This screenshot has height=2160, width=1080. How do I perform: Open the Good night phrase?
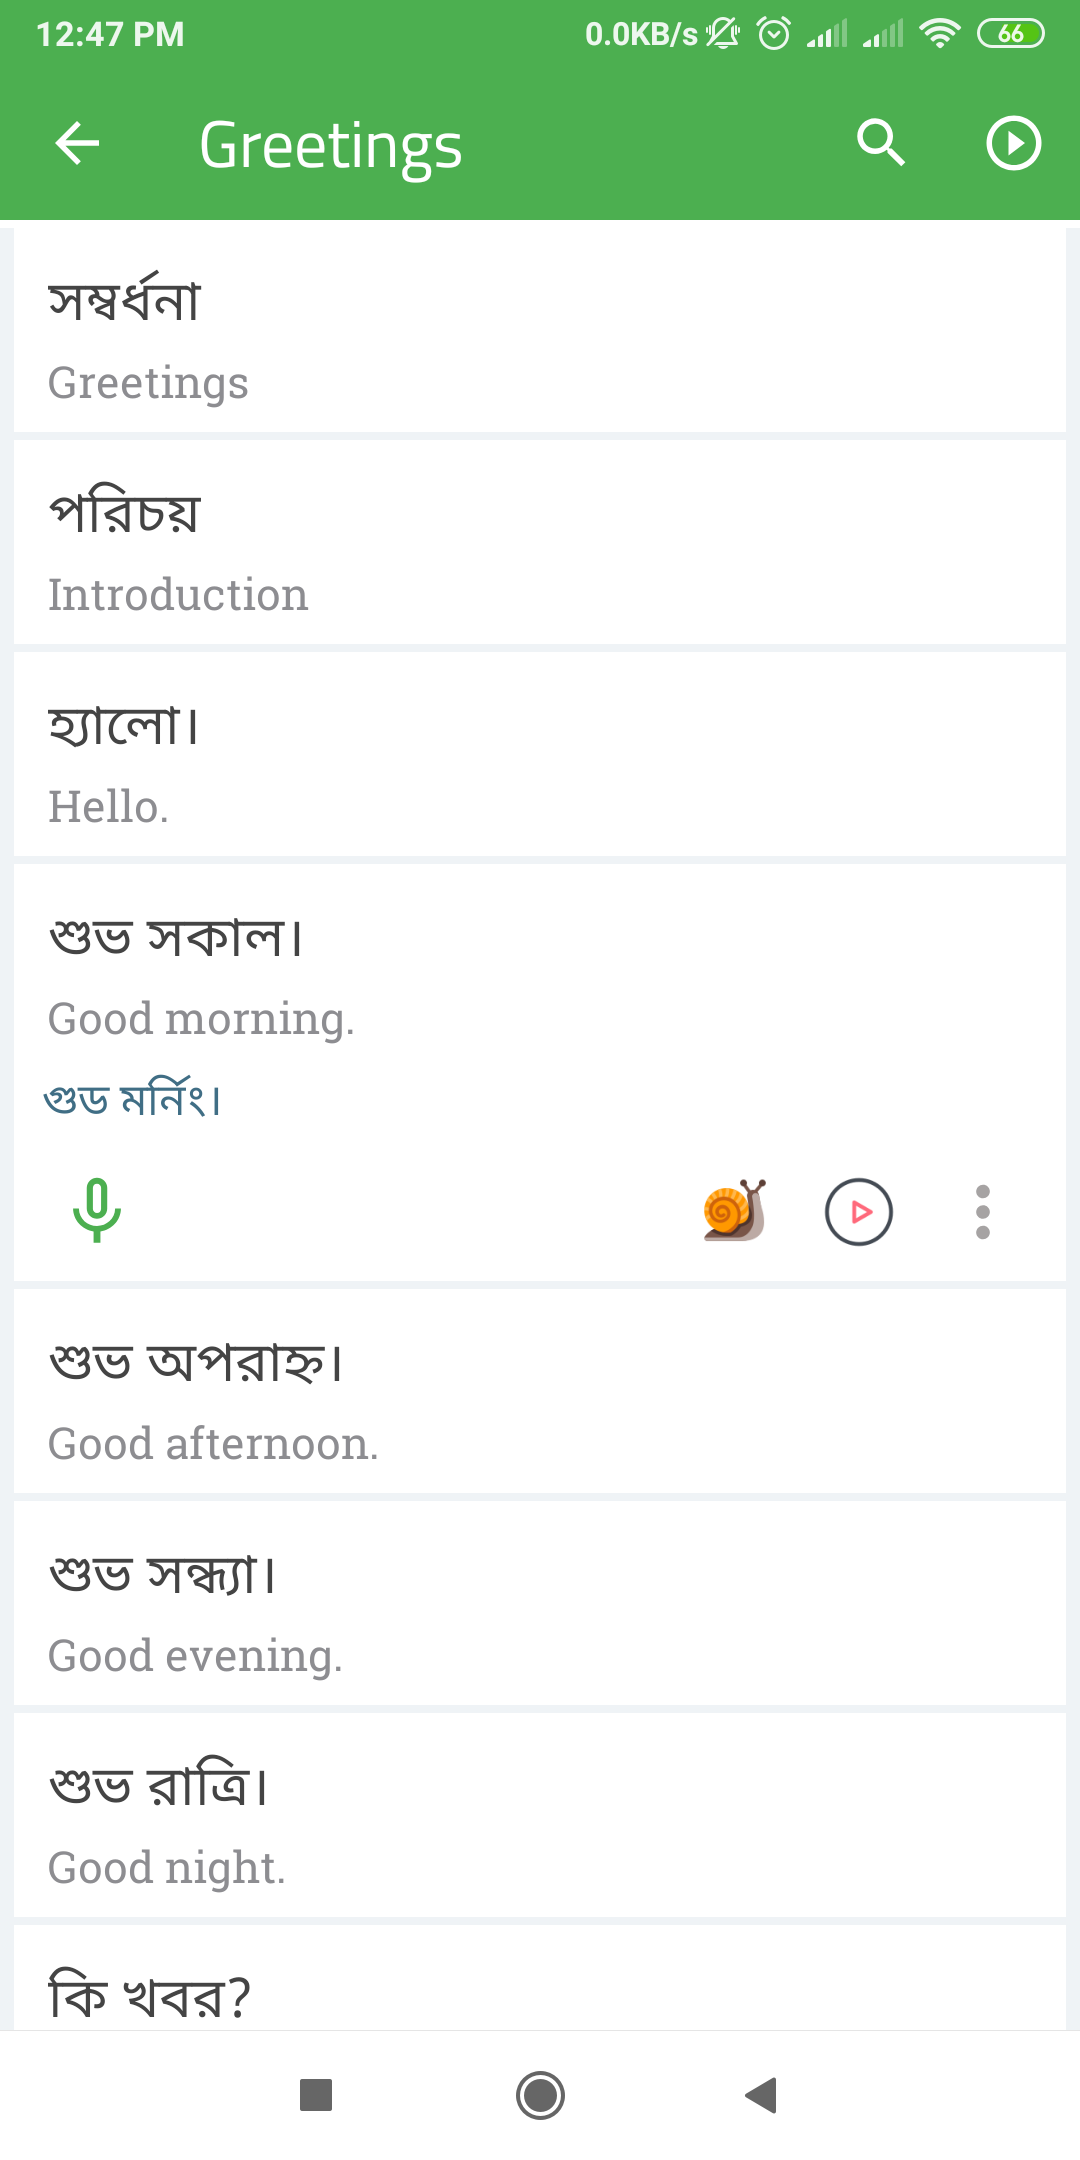(540, 1815)
